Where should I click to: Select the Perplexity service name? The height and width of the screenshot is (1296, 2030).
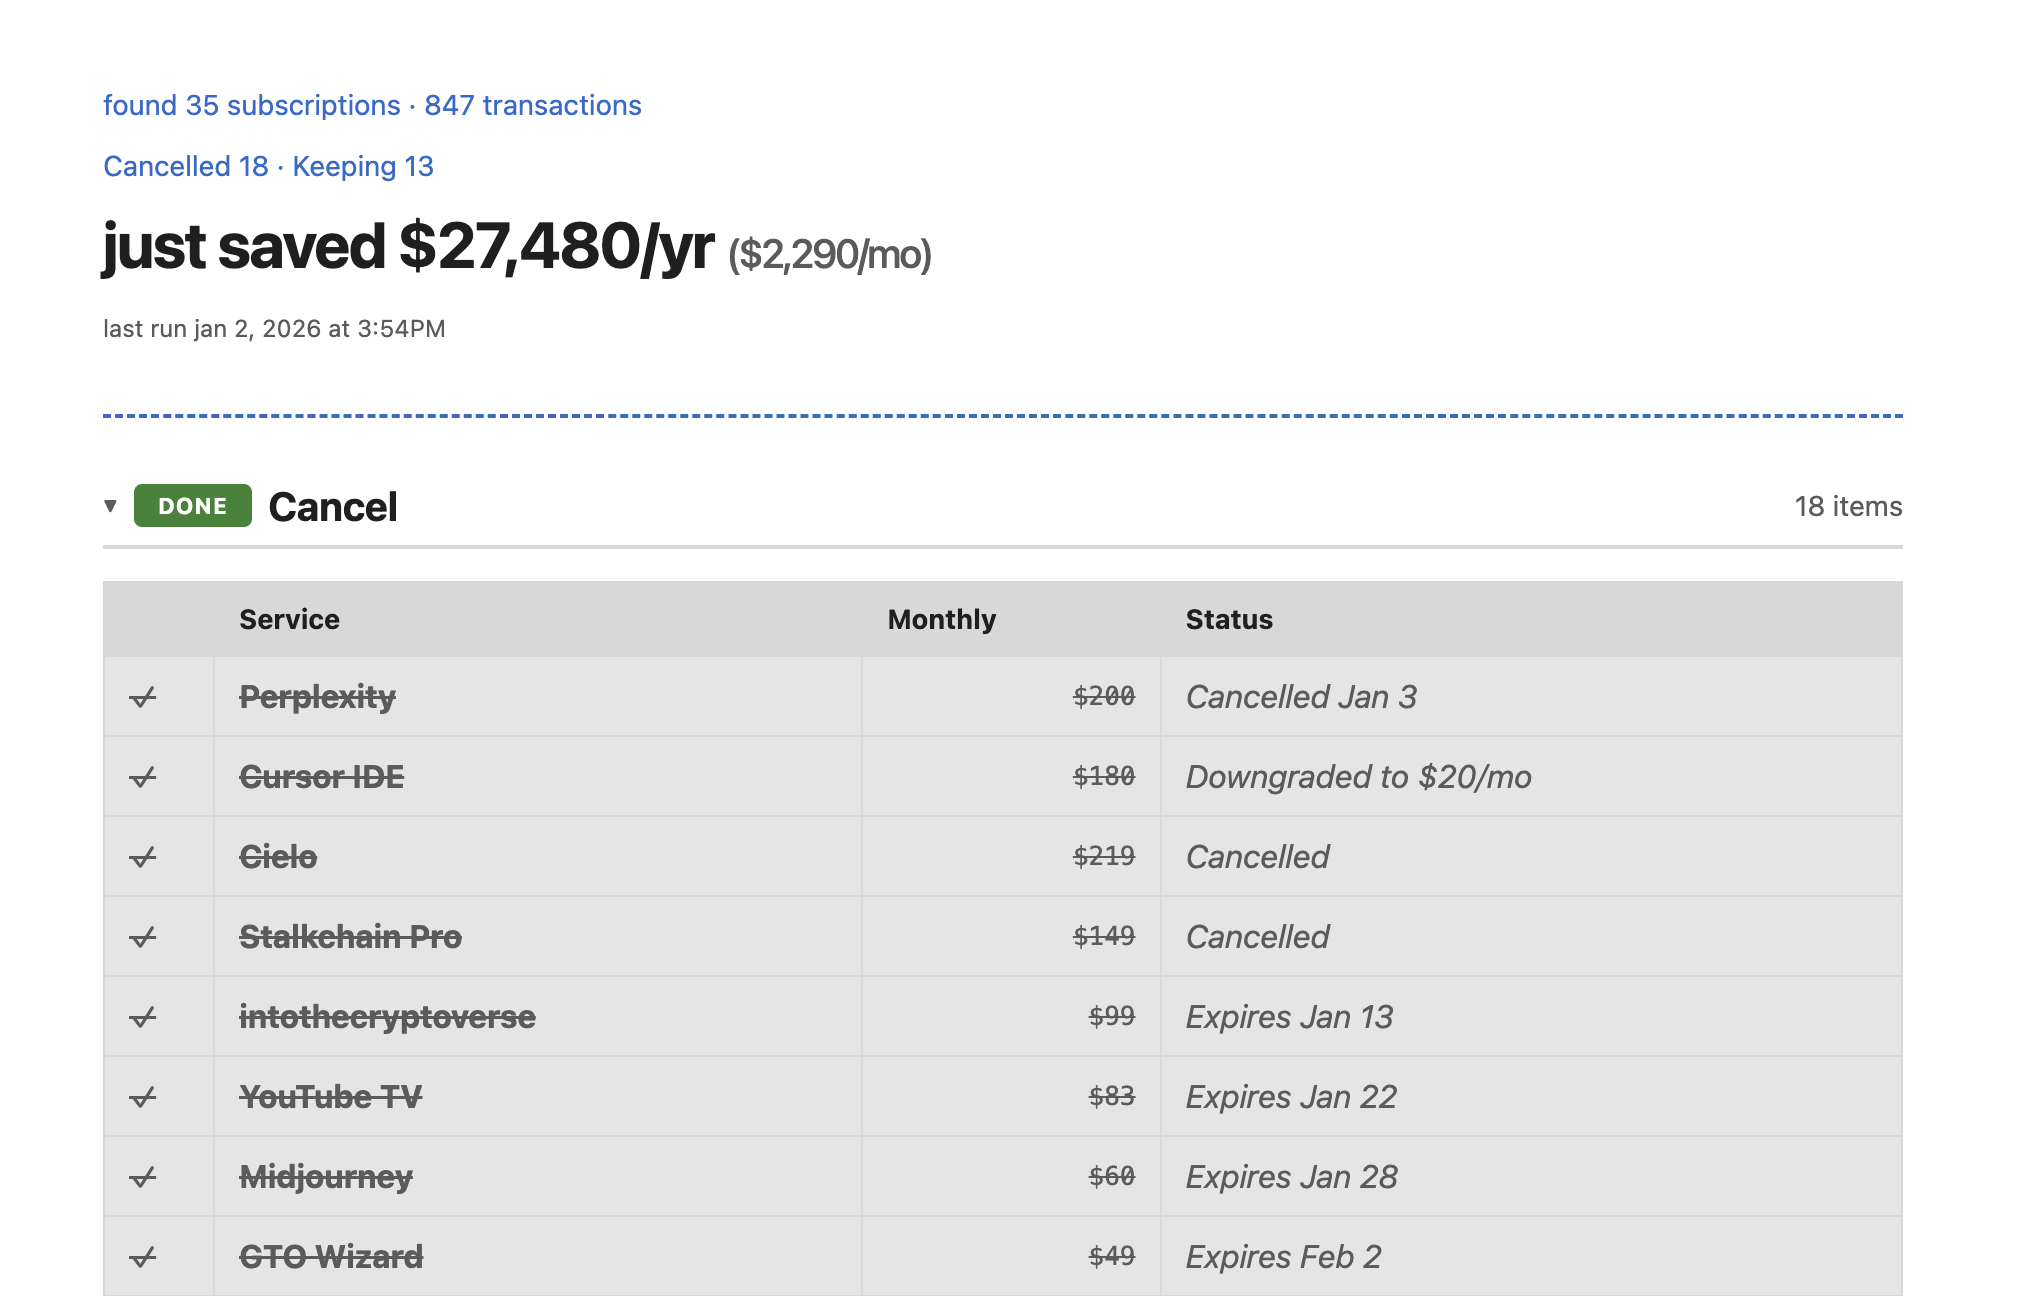click(x=317, y=697)
